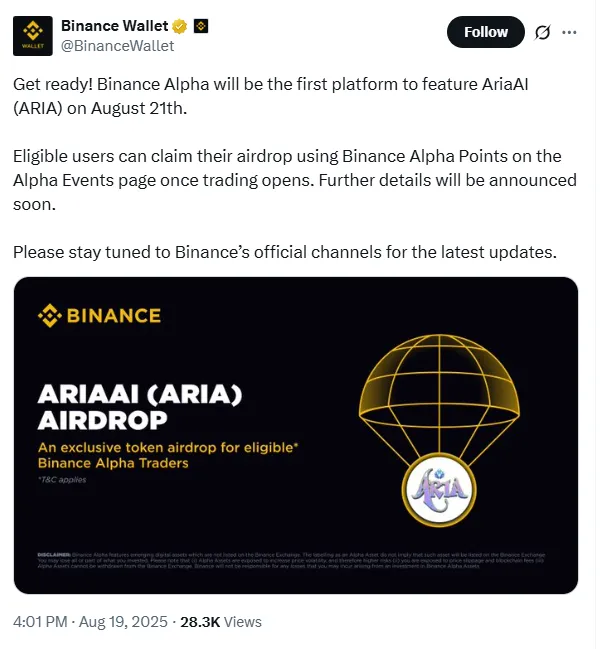Click the Binance Wallet profile avatar

(33, 35)
